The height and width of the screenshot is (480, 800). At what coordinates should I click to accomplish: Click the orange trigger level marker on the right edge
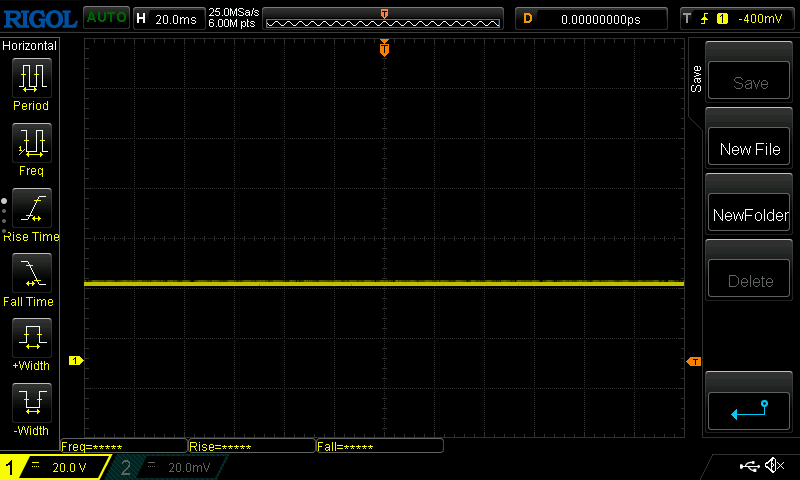tap(694, 362)
